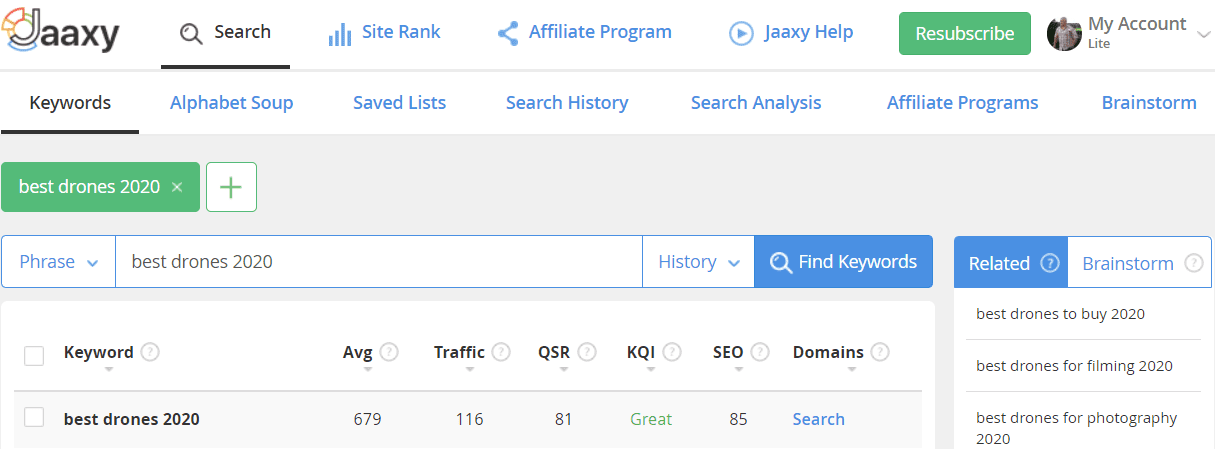Click the help icon next to QSR column
Viewport: 1215px width, 449px height.
point(587,352)
